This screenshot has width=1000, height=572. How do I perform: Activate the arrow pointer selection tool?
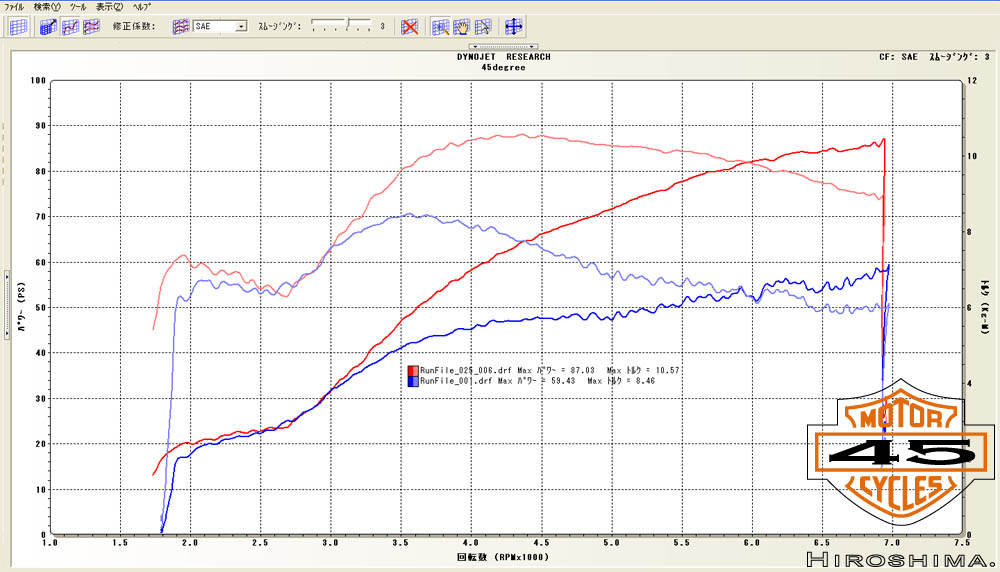tap(484, 27)
